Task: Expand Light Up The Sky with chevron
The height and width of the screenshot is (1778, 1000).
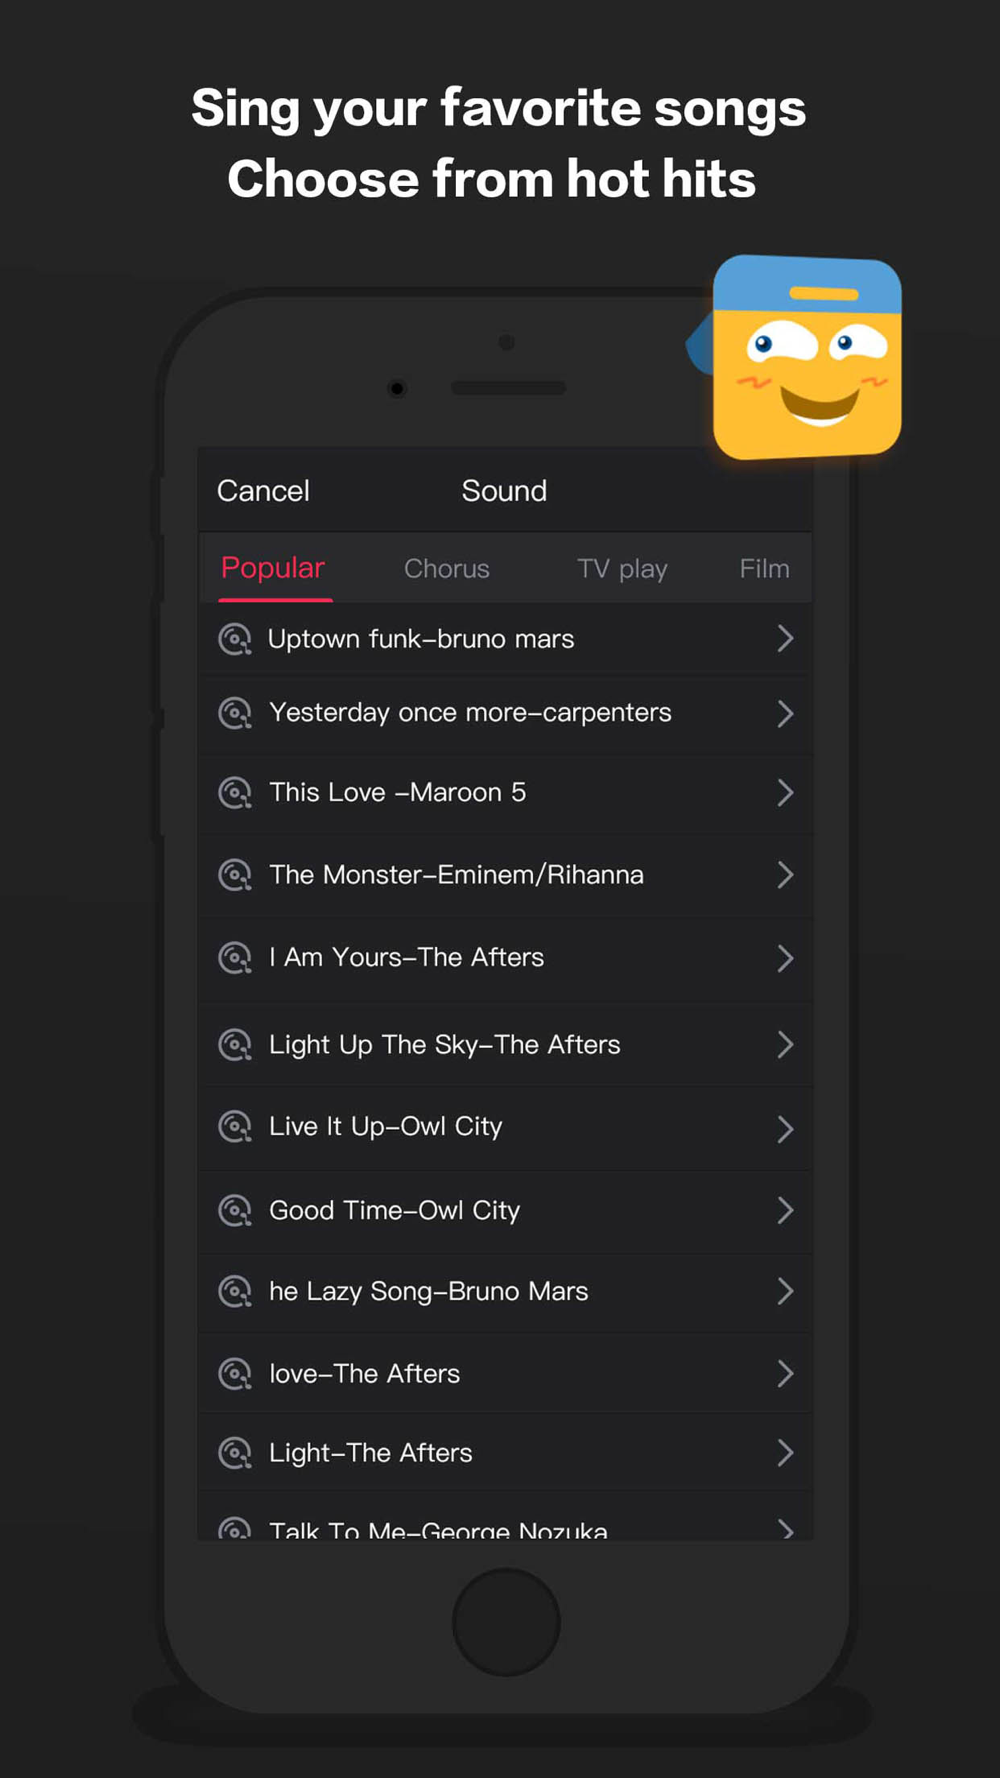Action: coord(785,1045)
